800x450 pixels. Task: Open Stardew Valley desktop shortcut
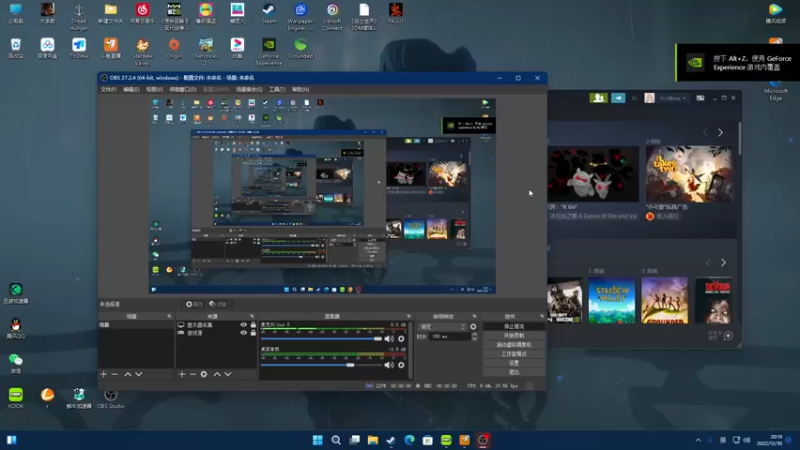tap(142, 52)
